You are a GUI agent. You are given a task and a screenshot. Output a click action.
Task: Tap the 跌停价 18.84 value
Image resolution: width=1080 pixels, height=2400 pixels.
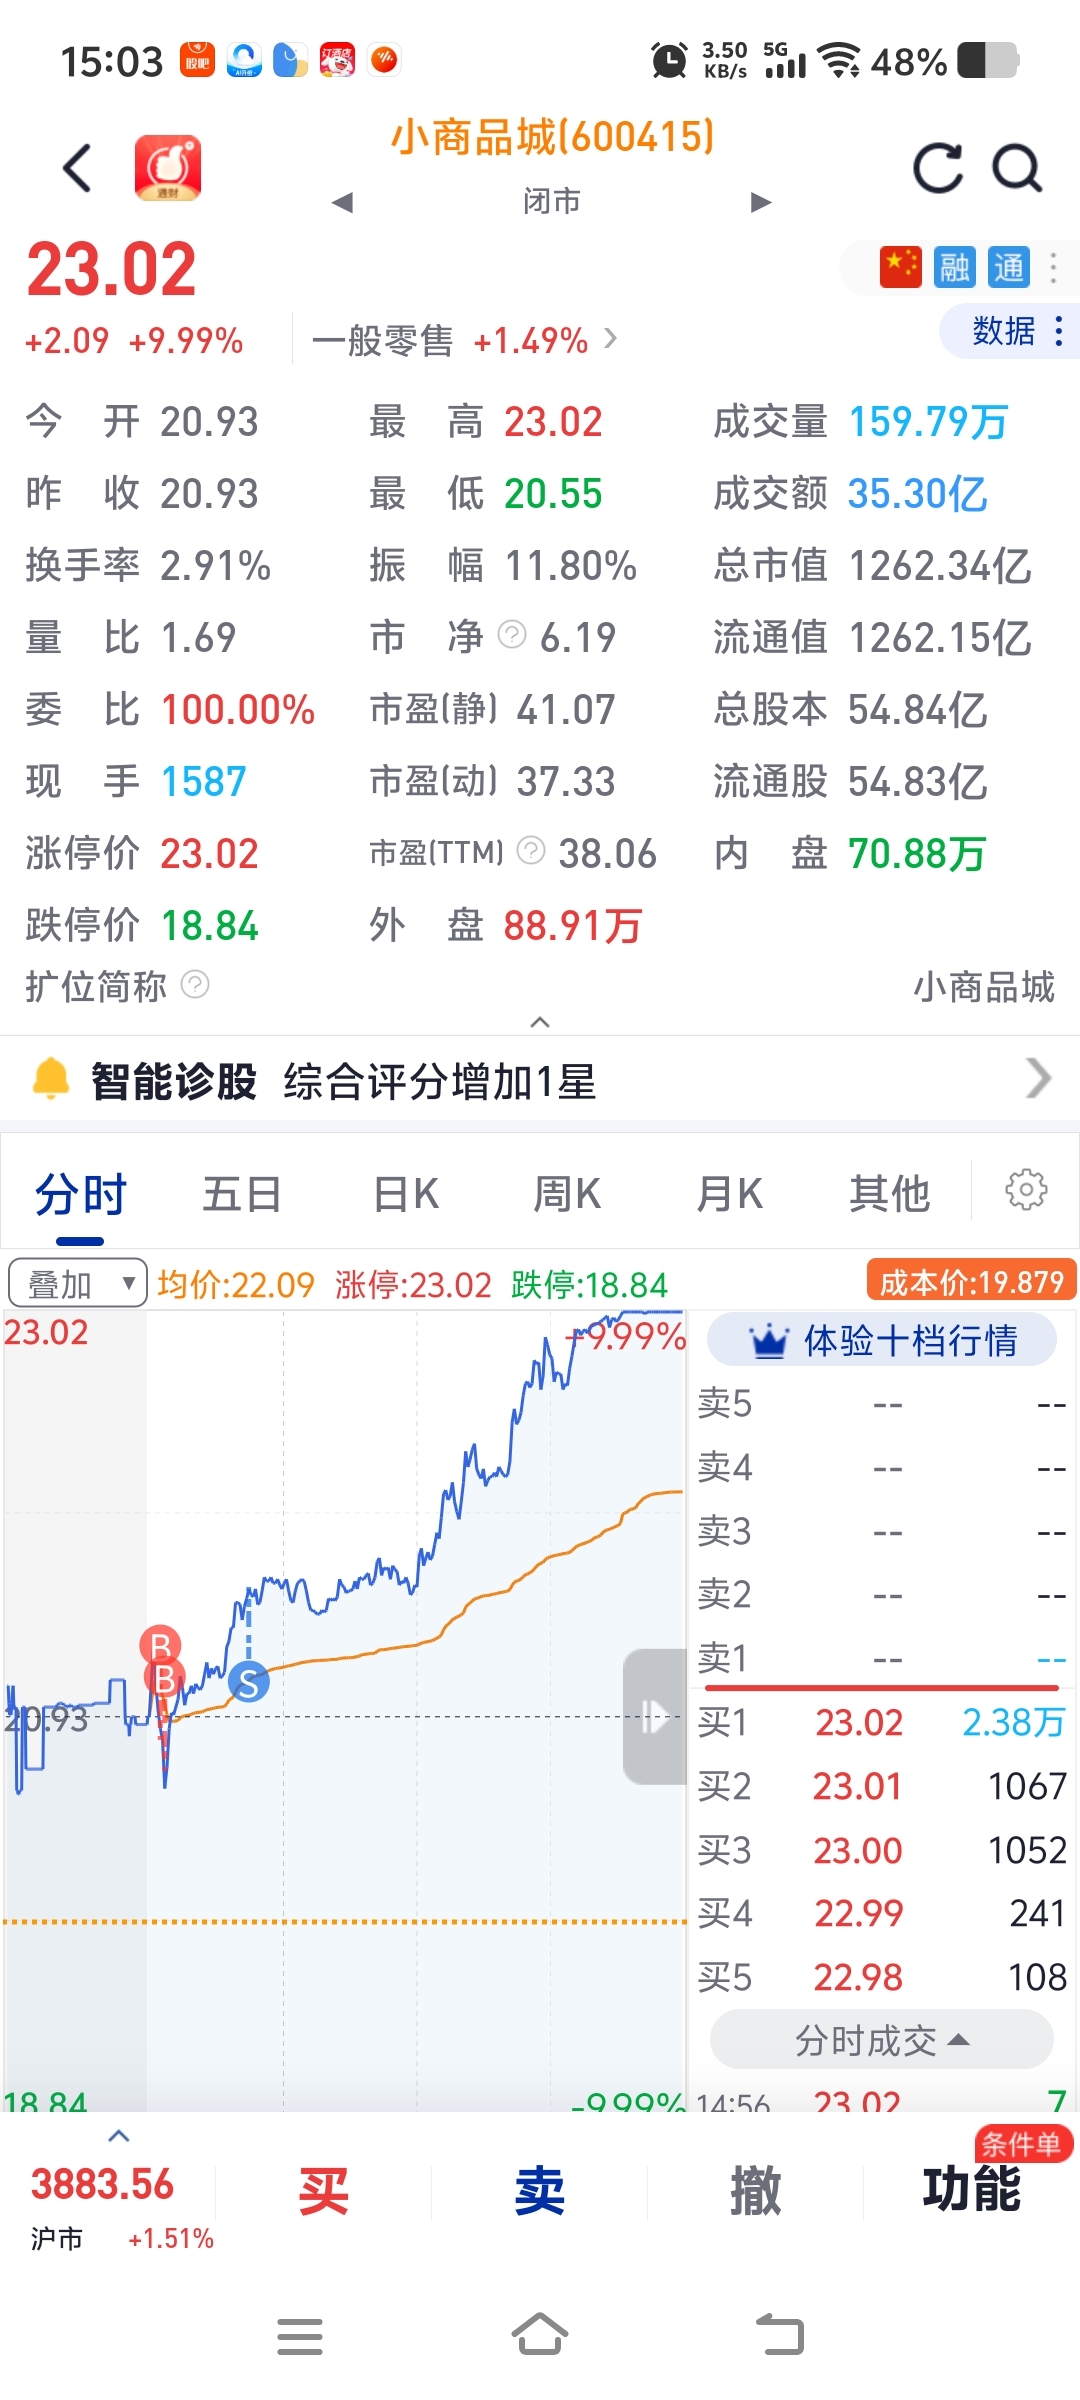tap(209, 925)
